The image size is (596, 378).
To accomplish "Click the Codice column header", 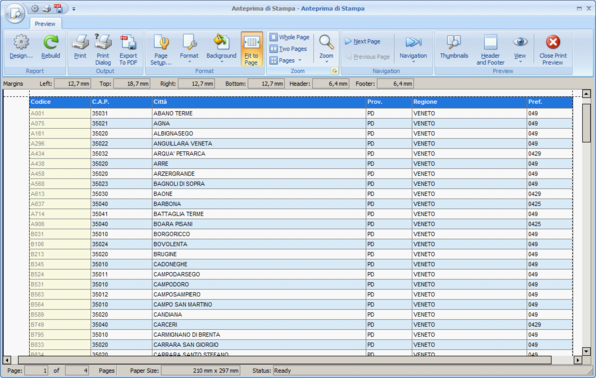I will 60,102.
